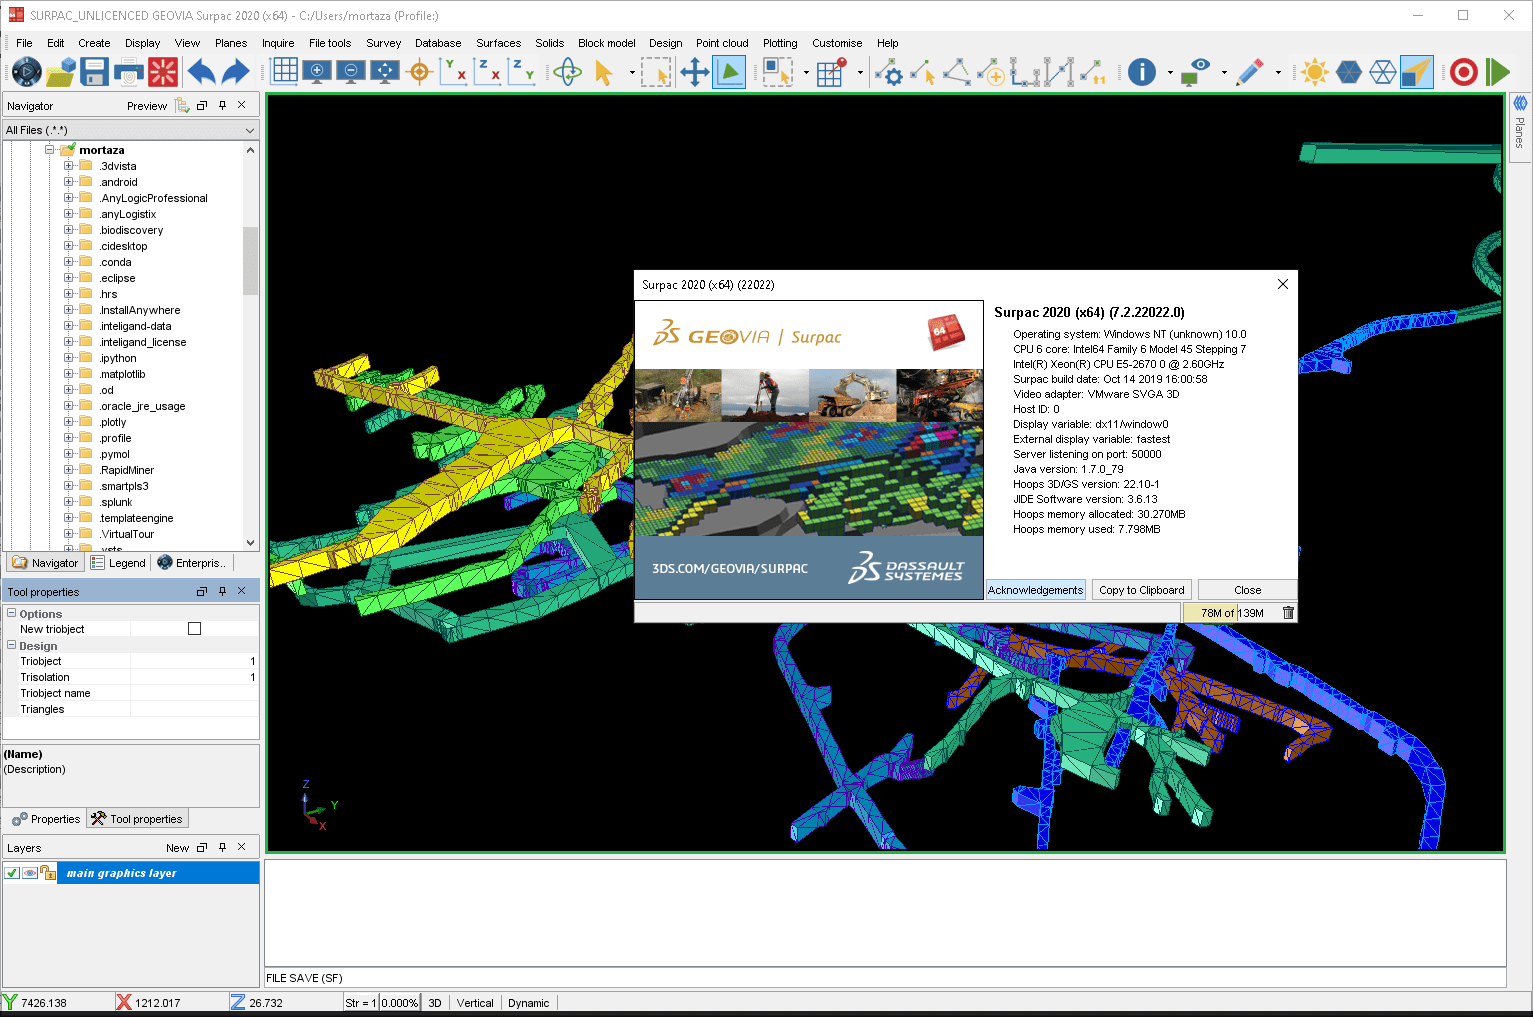Click the Zoom In monitor icon
This screenshot has height=1017, width=1533.
(x=317, y=72)
